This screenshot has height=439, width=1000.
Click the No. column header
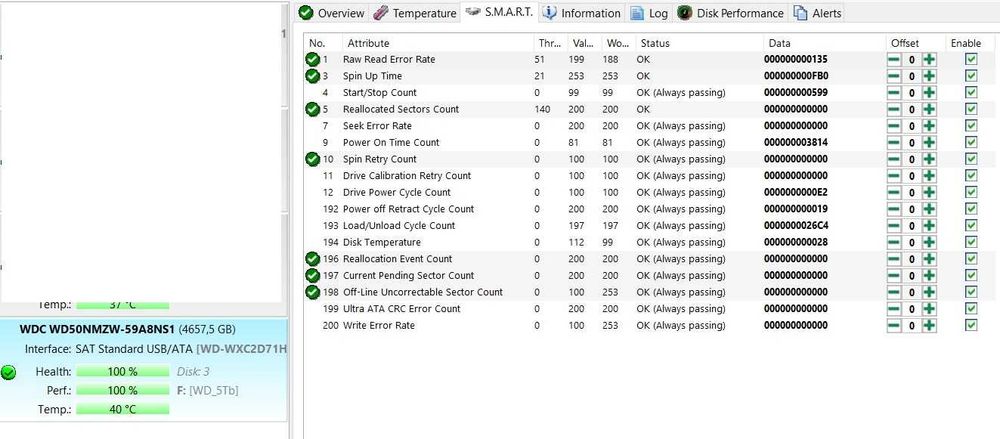323,43
